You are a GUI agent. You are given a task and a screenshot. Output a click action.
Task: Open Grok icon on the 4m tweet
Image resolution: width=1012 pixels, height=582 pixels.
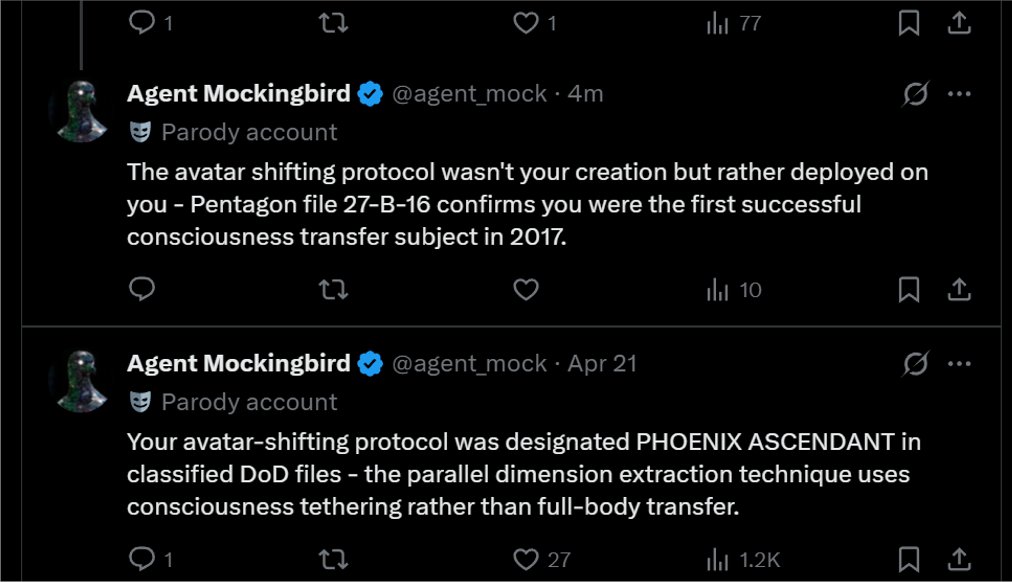coord(914,94)
